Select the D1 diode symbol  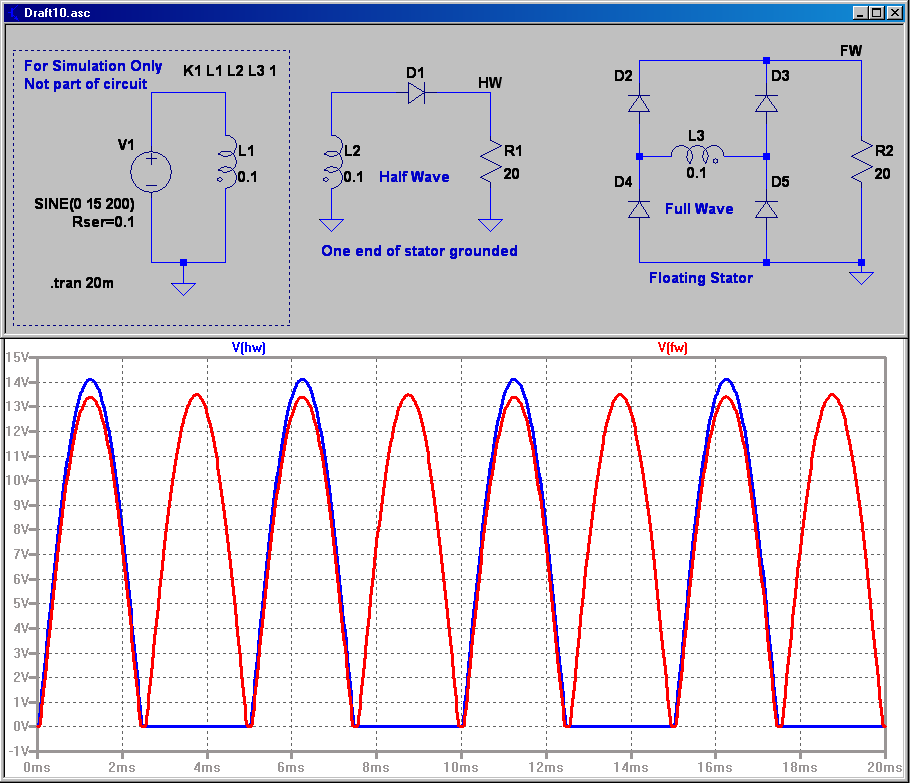(416, 93)
